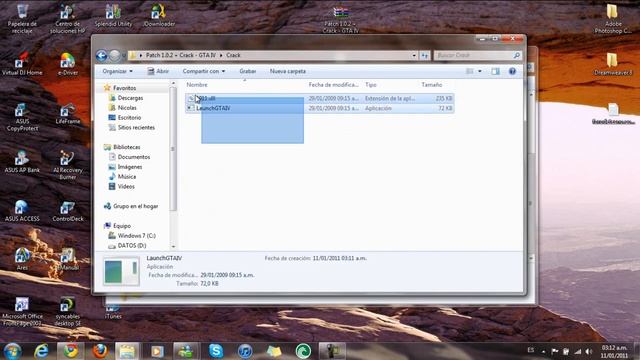
Task: Click the search magnifier icon
Action: (517, 55)
